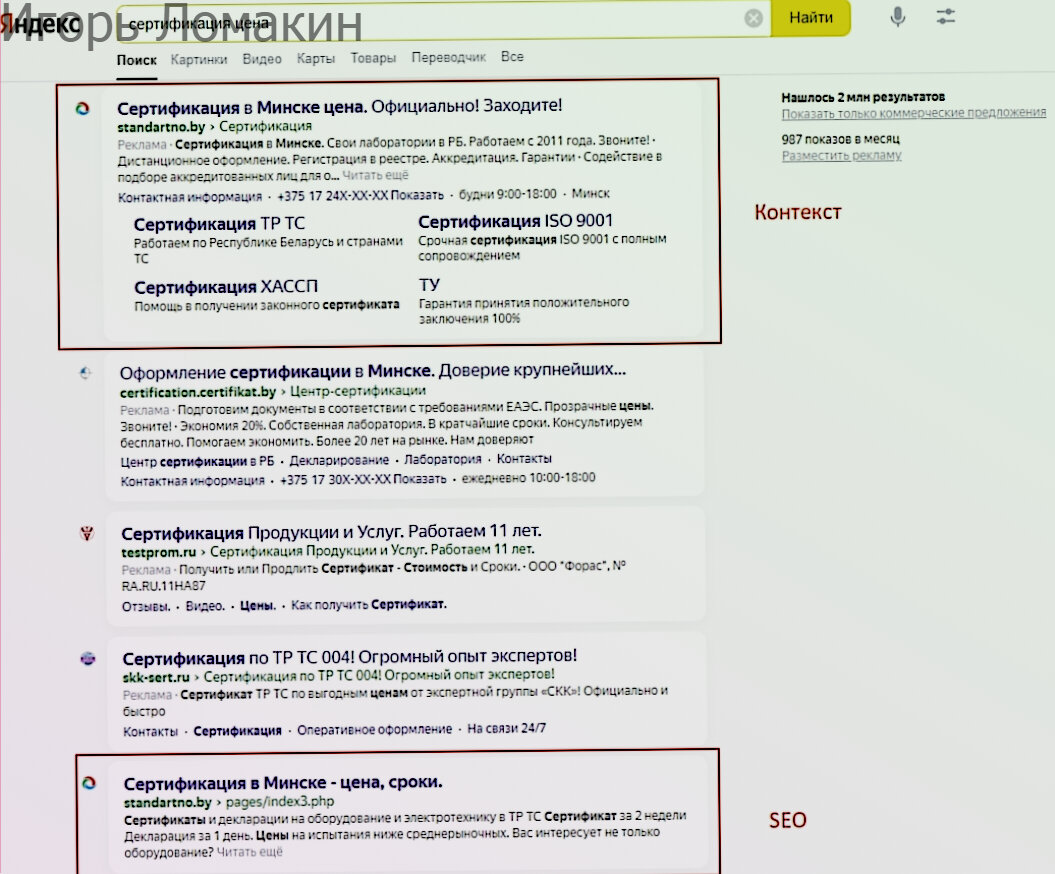1055x874 pixels.
Task: Show phone number +375 17 24X-XX-XX
Action: pyautogui.click(x=361, y=195)
